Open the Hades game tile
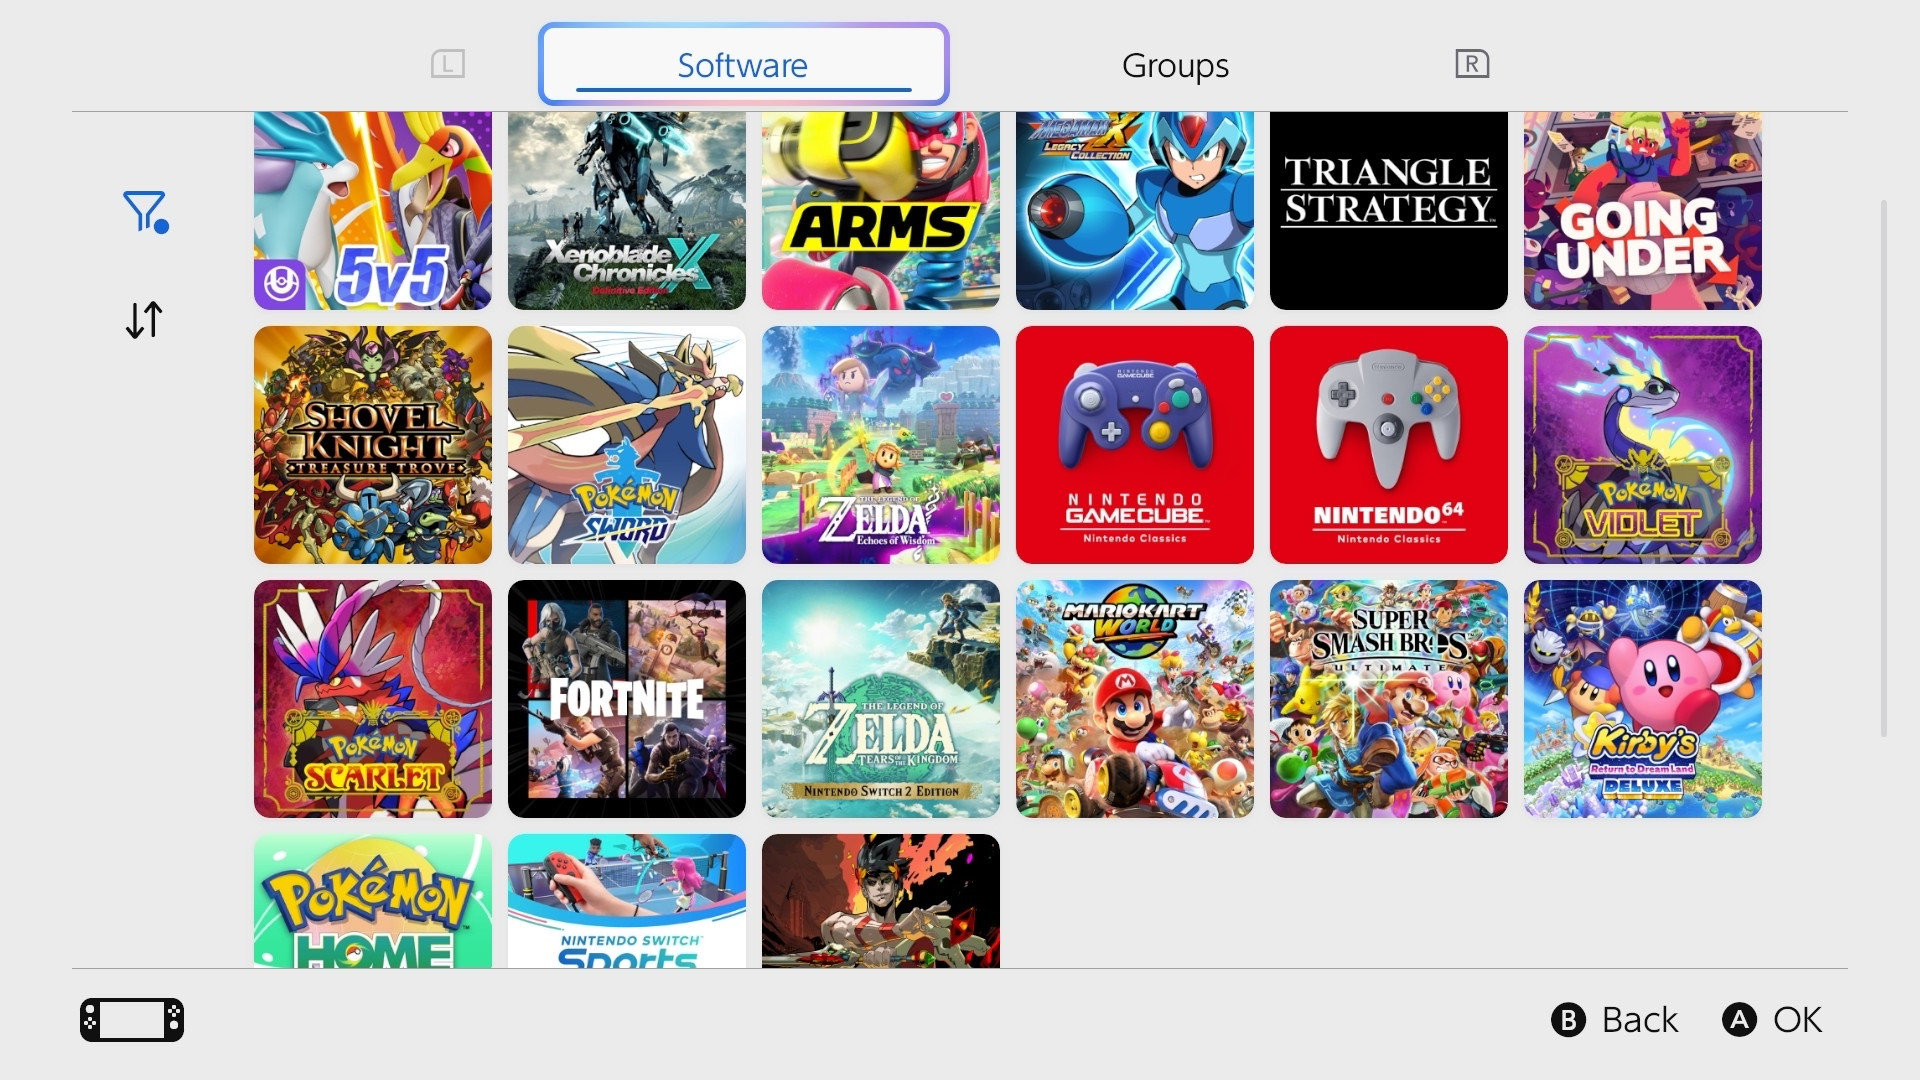1920x1080 pixels. (881, 901)
